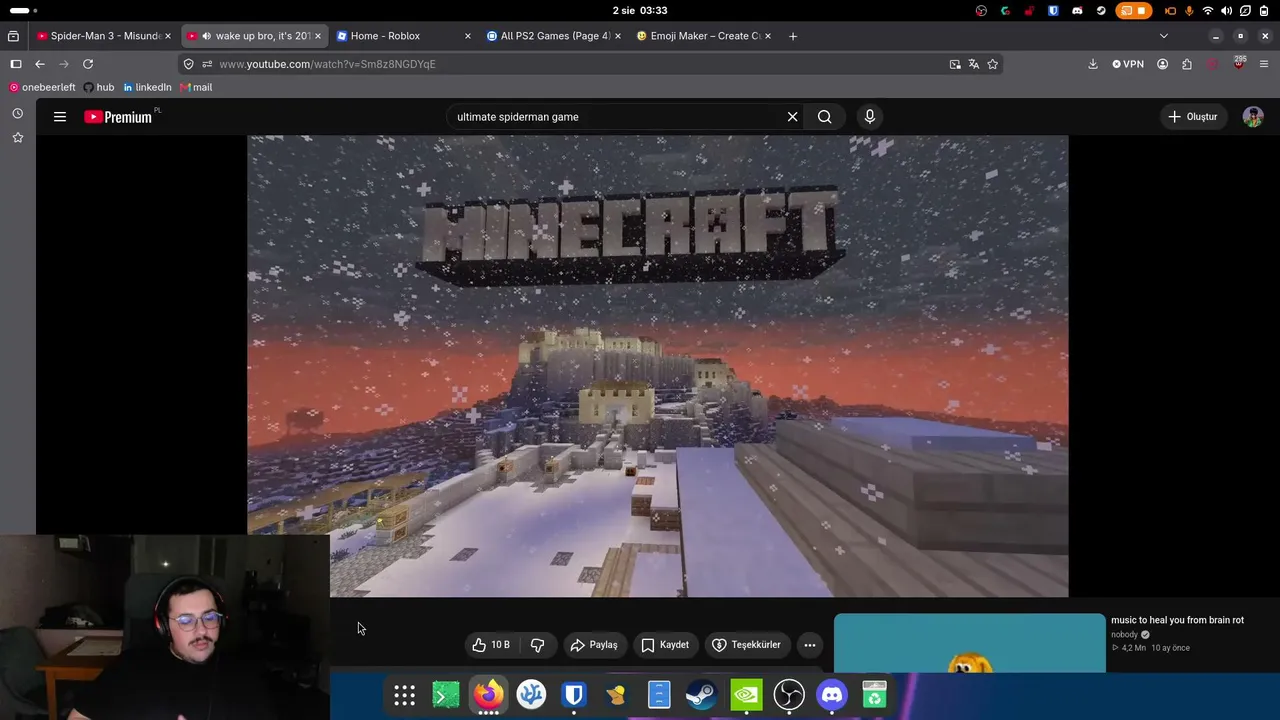Close the Spider-Man 3 tab
This screenshot has height=720, width=1280.
(168, 36)
